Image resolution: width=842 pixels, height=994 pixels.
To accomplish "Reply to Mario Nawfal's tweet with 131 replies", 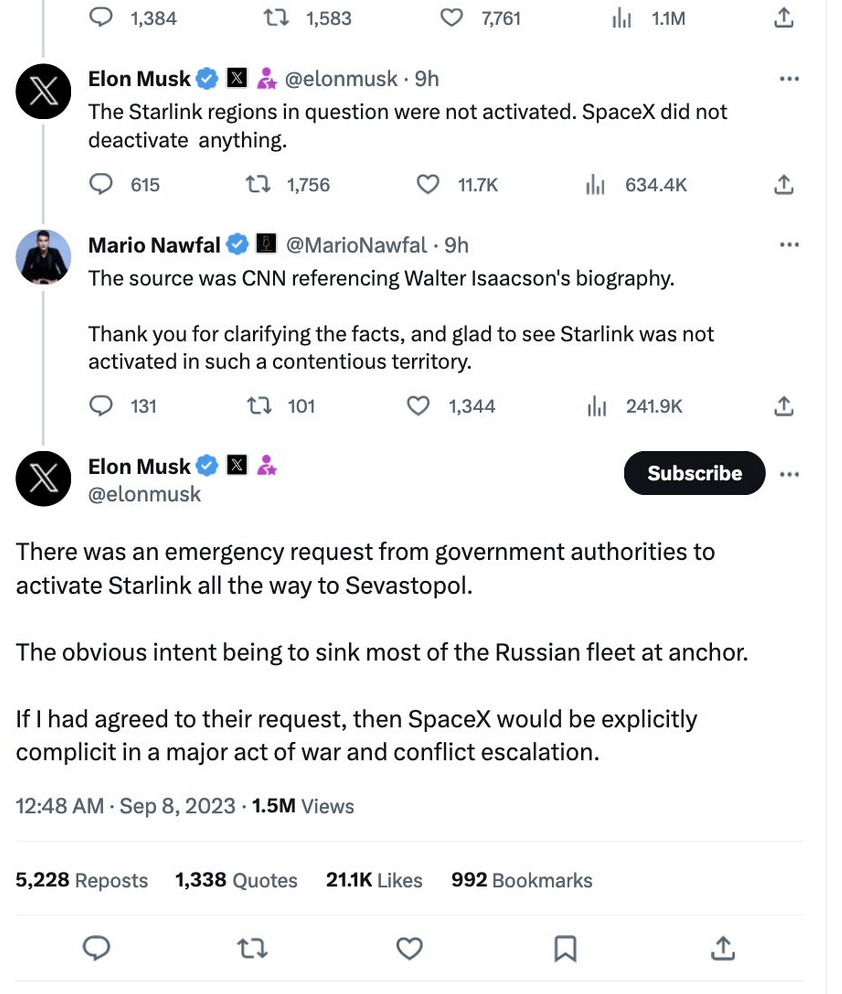I will pyautogui.click(x=101, y=406).
